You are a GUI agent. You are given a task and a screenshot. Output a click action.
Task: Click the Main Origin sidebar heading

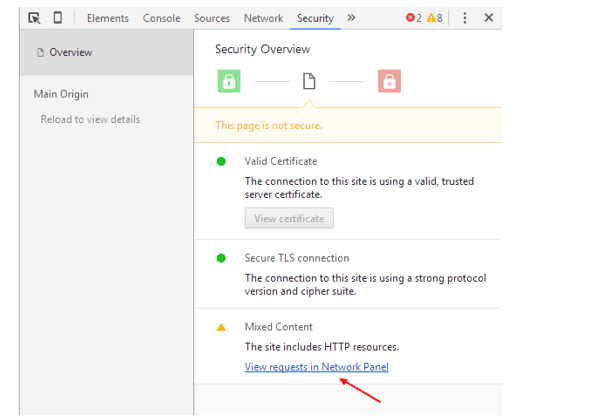click(x=61, y=94)
